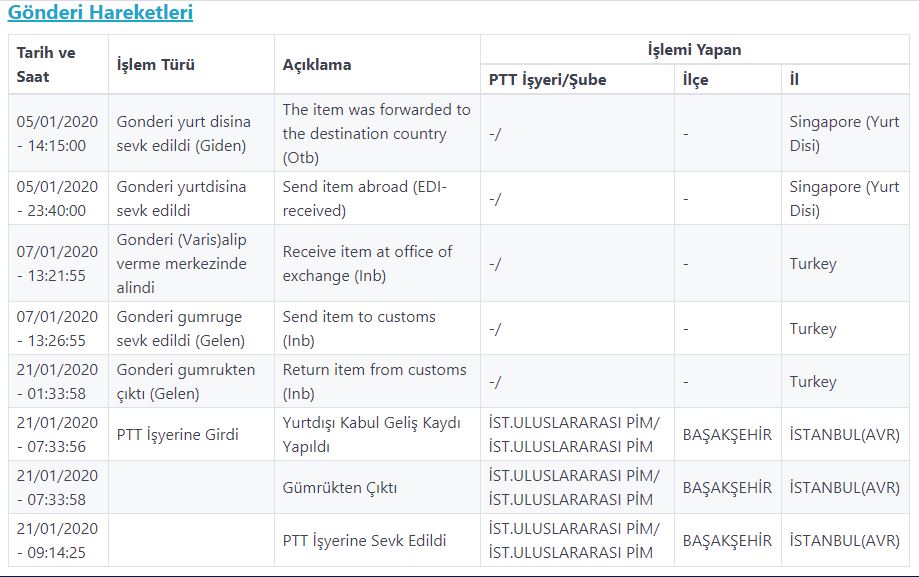Click the 21/01/2020 - 09:14:25 date cell
The image size is (919, 577).
tap(58, 540)
